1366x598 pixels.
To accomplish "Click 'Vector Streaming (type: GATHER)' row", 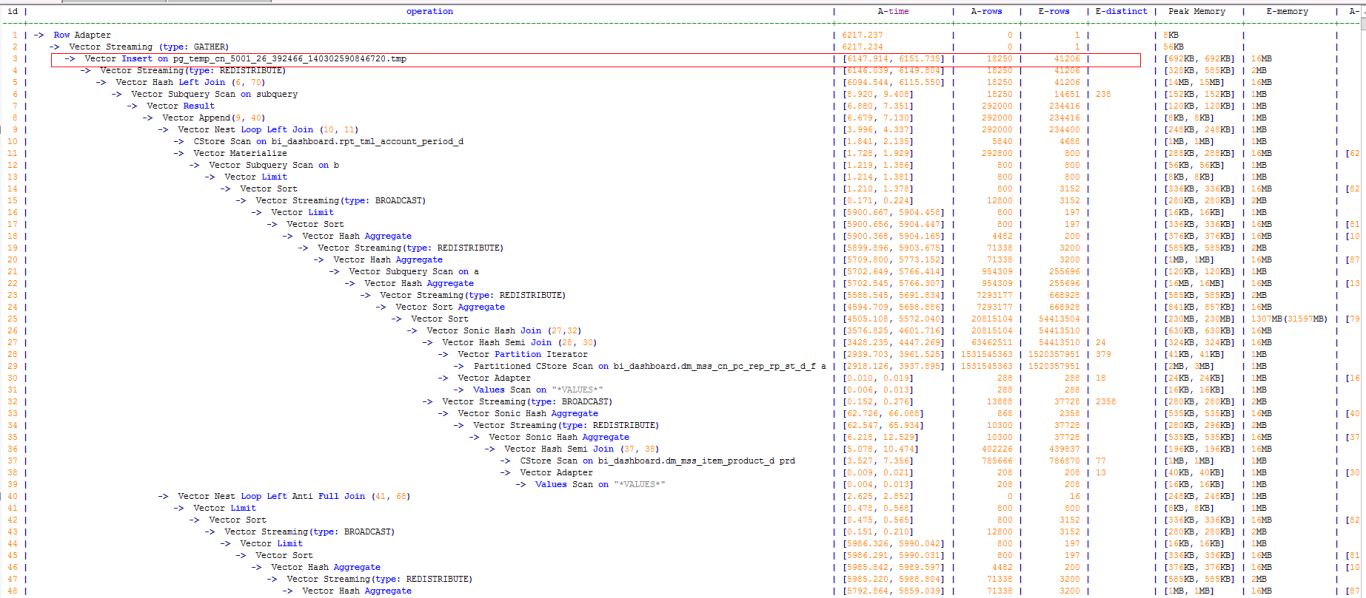I will (x=148, y=47).
